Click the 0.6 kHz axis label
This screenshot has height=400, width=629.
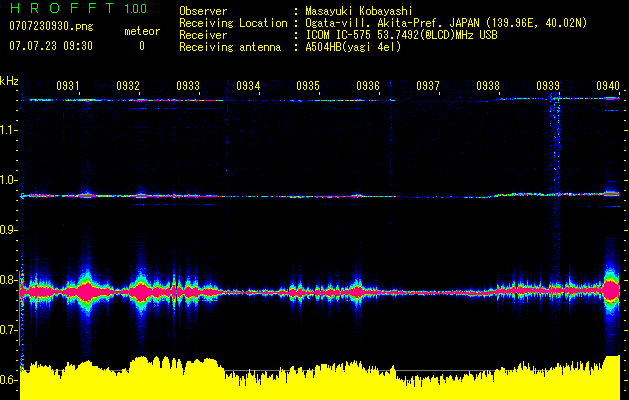[x=8, y=380]
